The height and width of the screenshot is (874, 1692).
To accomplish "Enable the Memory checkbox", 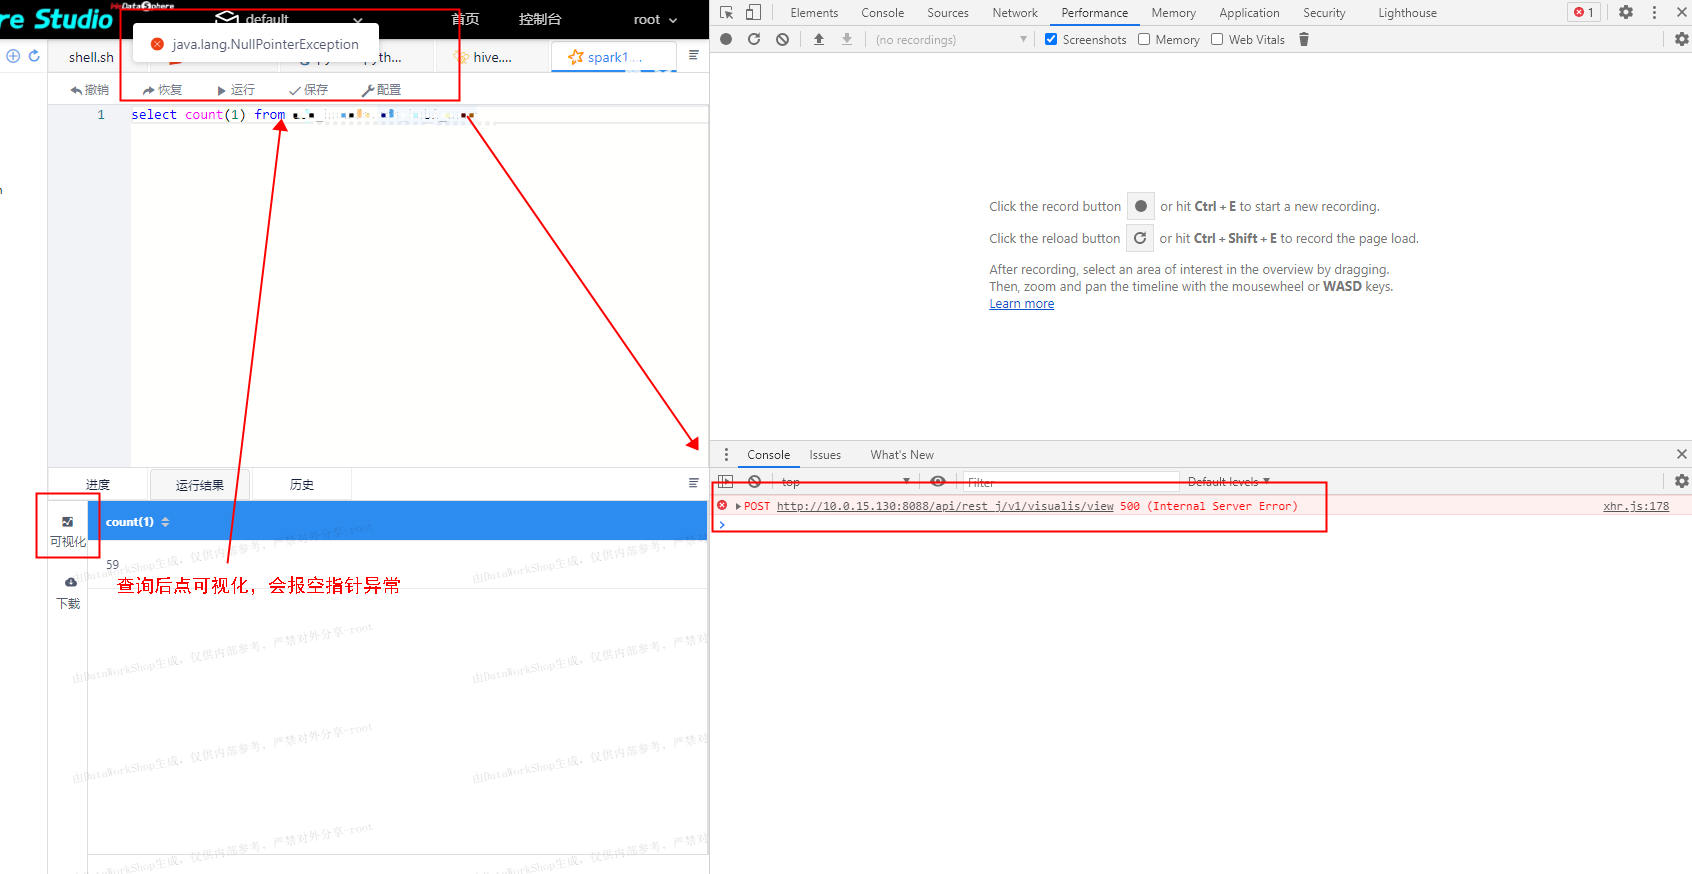I will click(1144, 39).
